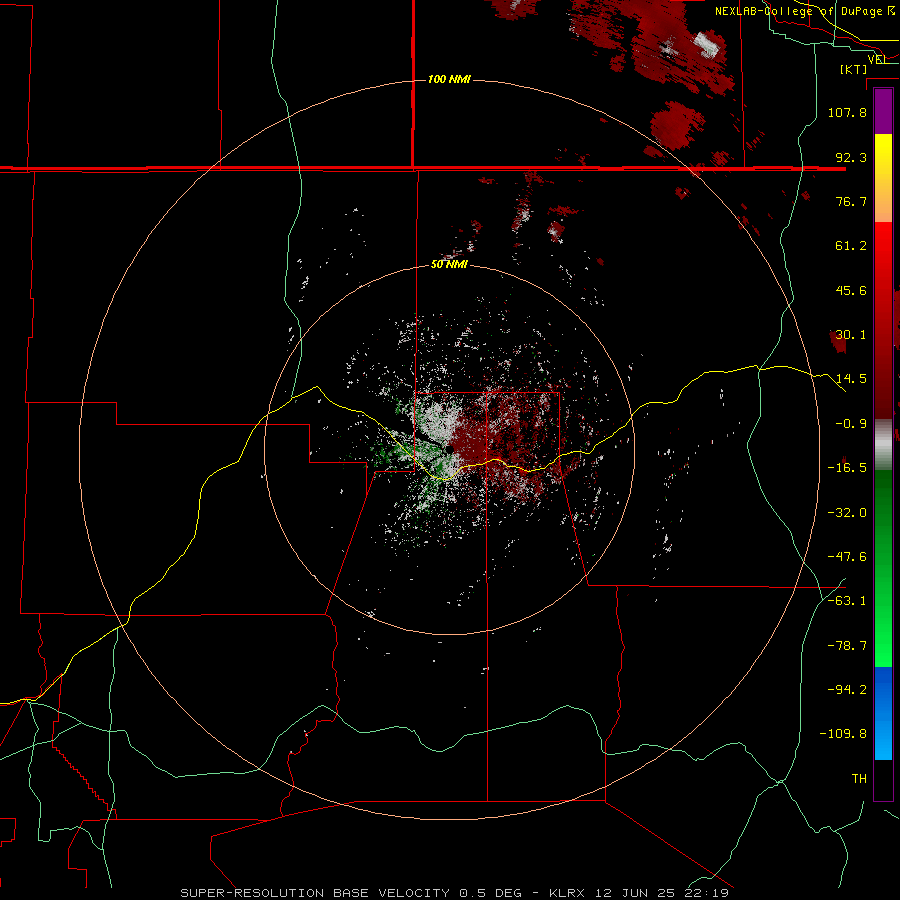
Task: Pick the blue-to-cyan color bar segment
Action: (x=883, y=713)
